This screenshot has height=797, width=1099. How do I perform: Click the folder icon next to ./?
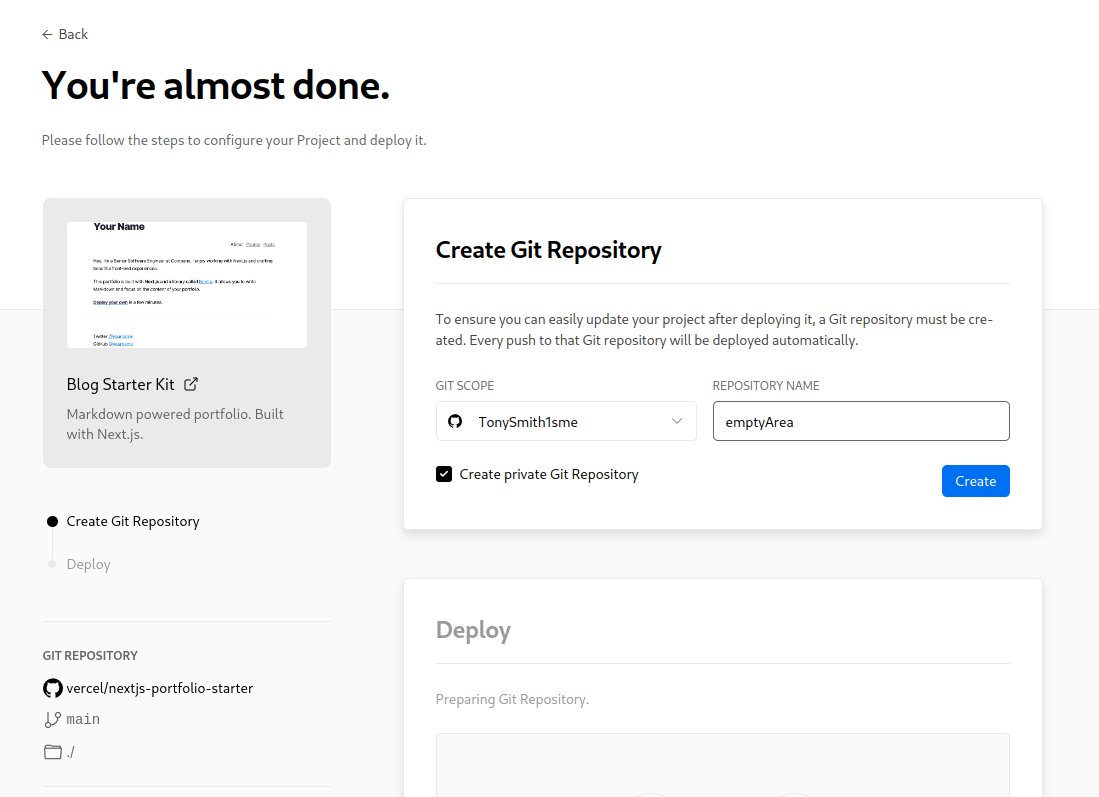tap(53, 752)
